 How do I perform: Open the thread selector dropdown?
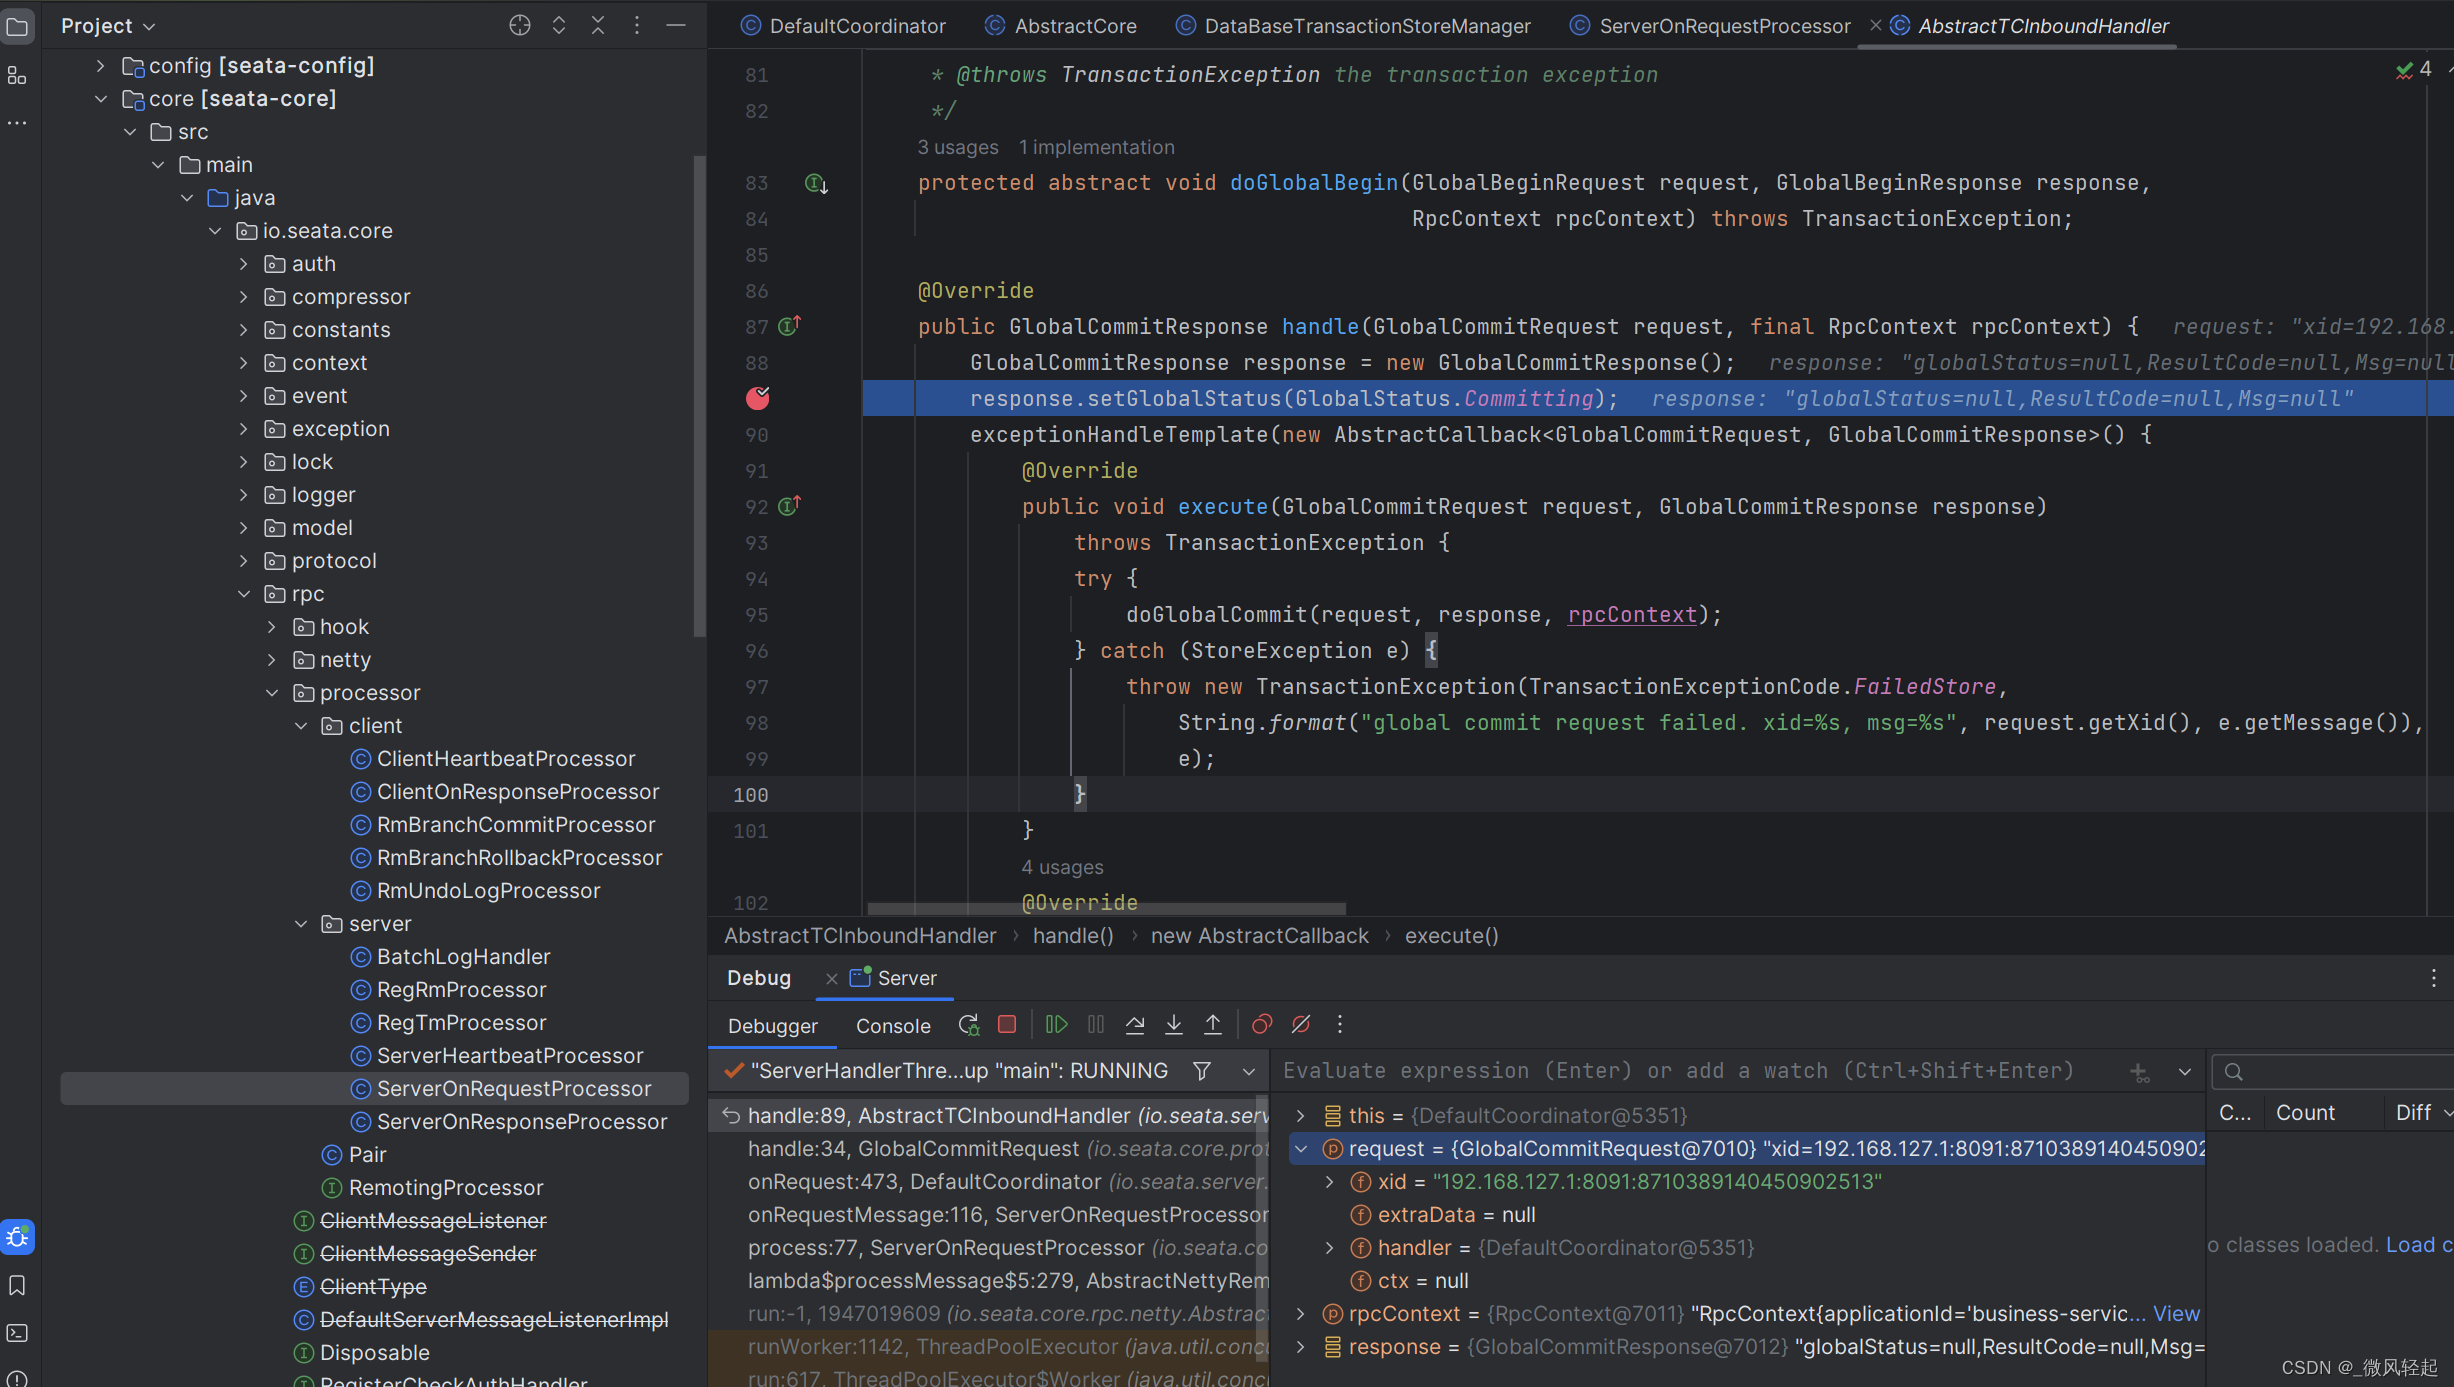[1249, 1071]
